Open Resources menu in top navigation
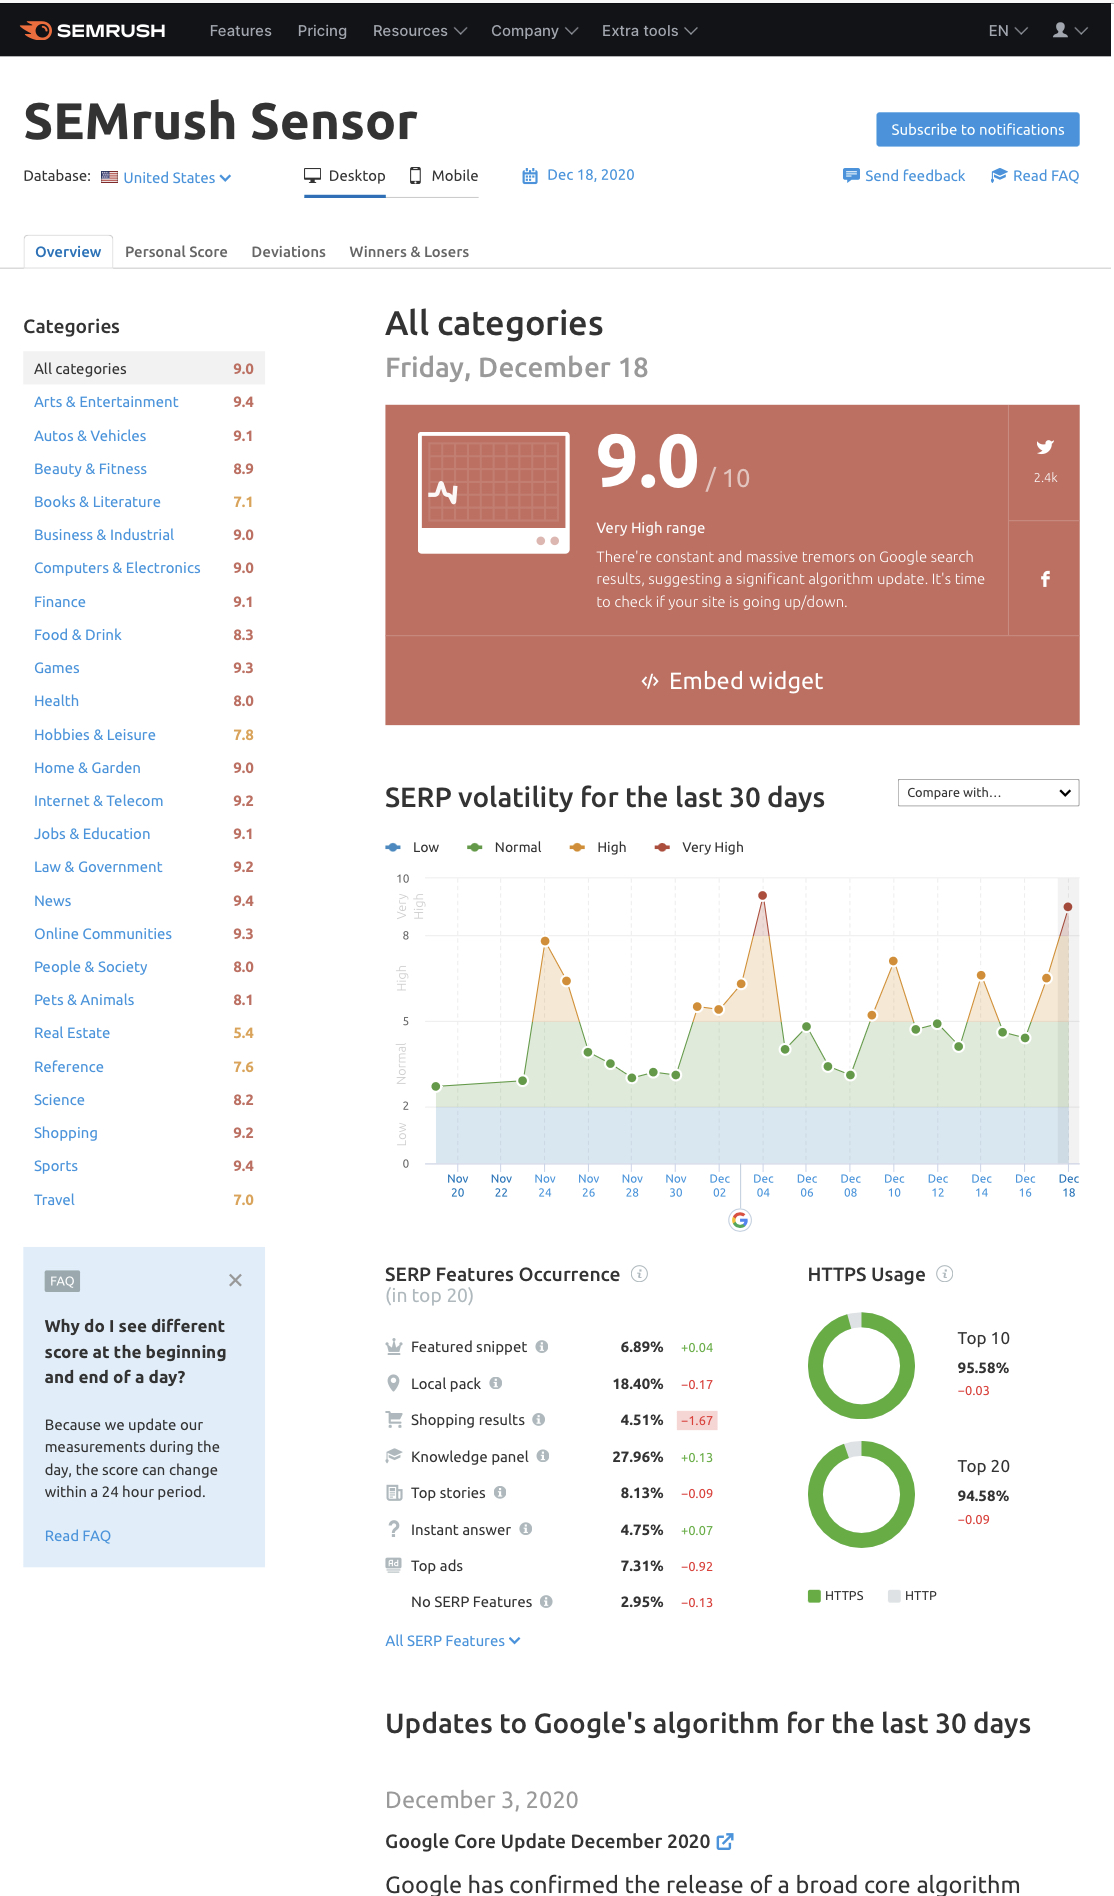This screenshot has width=1114, height=1896. coord(420,31)
